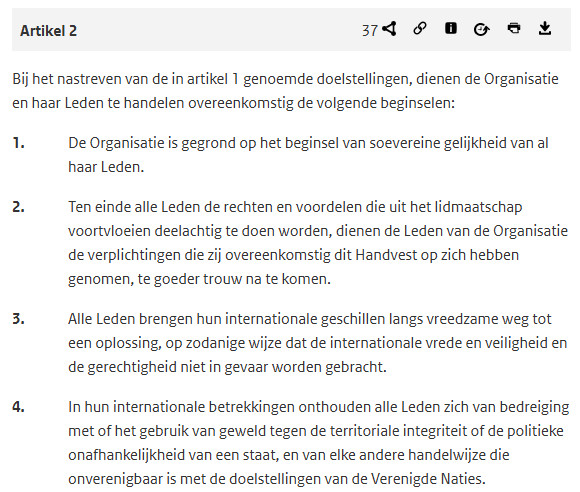The width and height of the screenshot is (580, 492).
Task: Click paragraph about 'soevereine gelijkheid'
Action: point(308,155)
